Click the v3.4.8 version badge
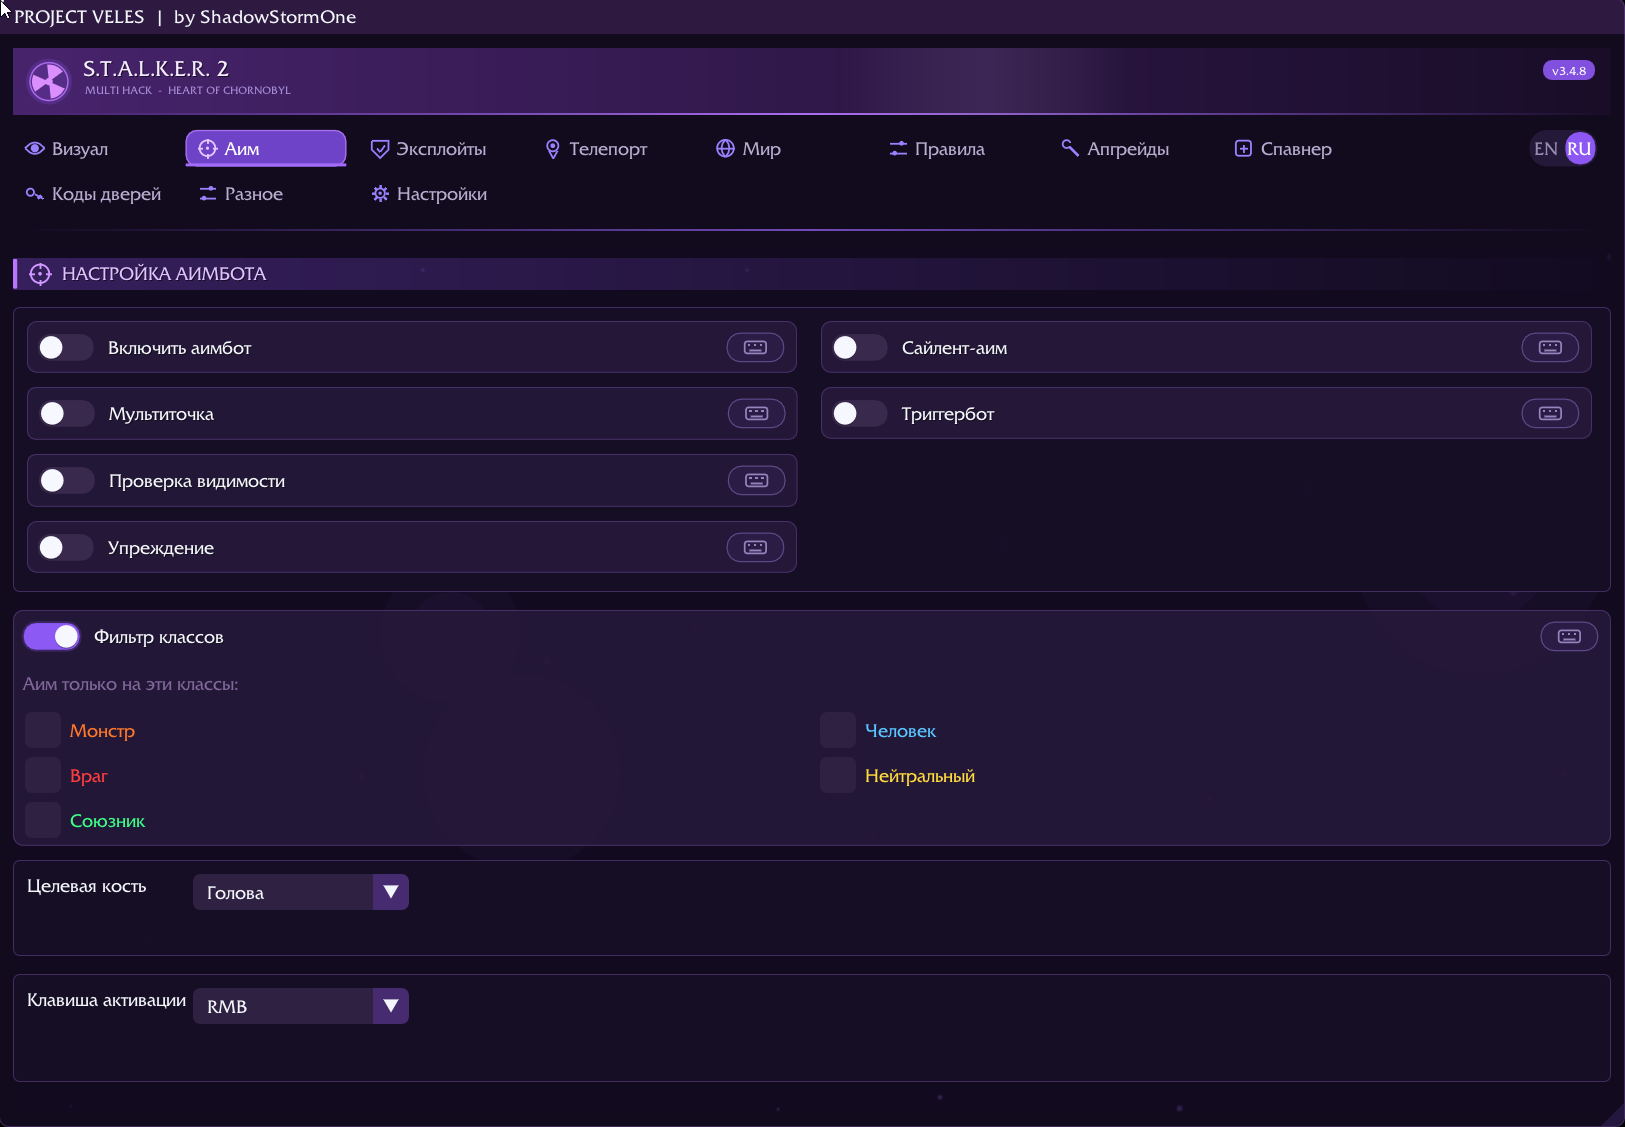Image resolution: width=1625 pixels, height=1127 pixels. pos(1569,71)
